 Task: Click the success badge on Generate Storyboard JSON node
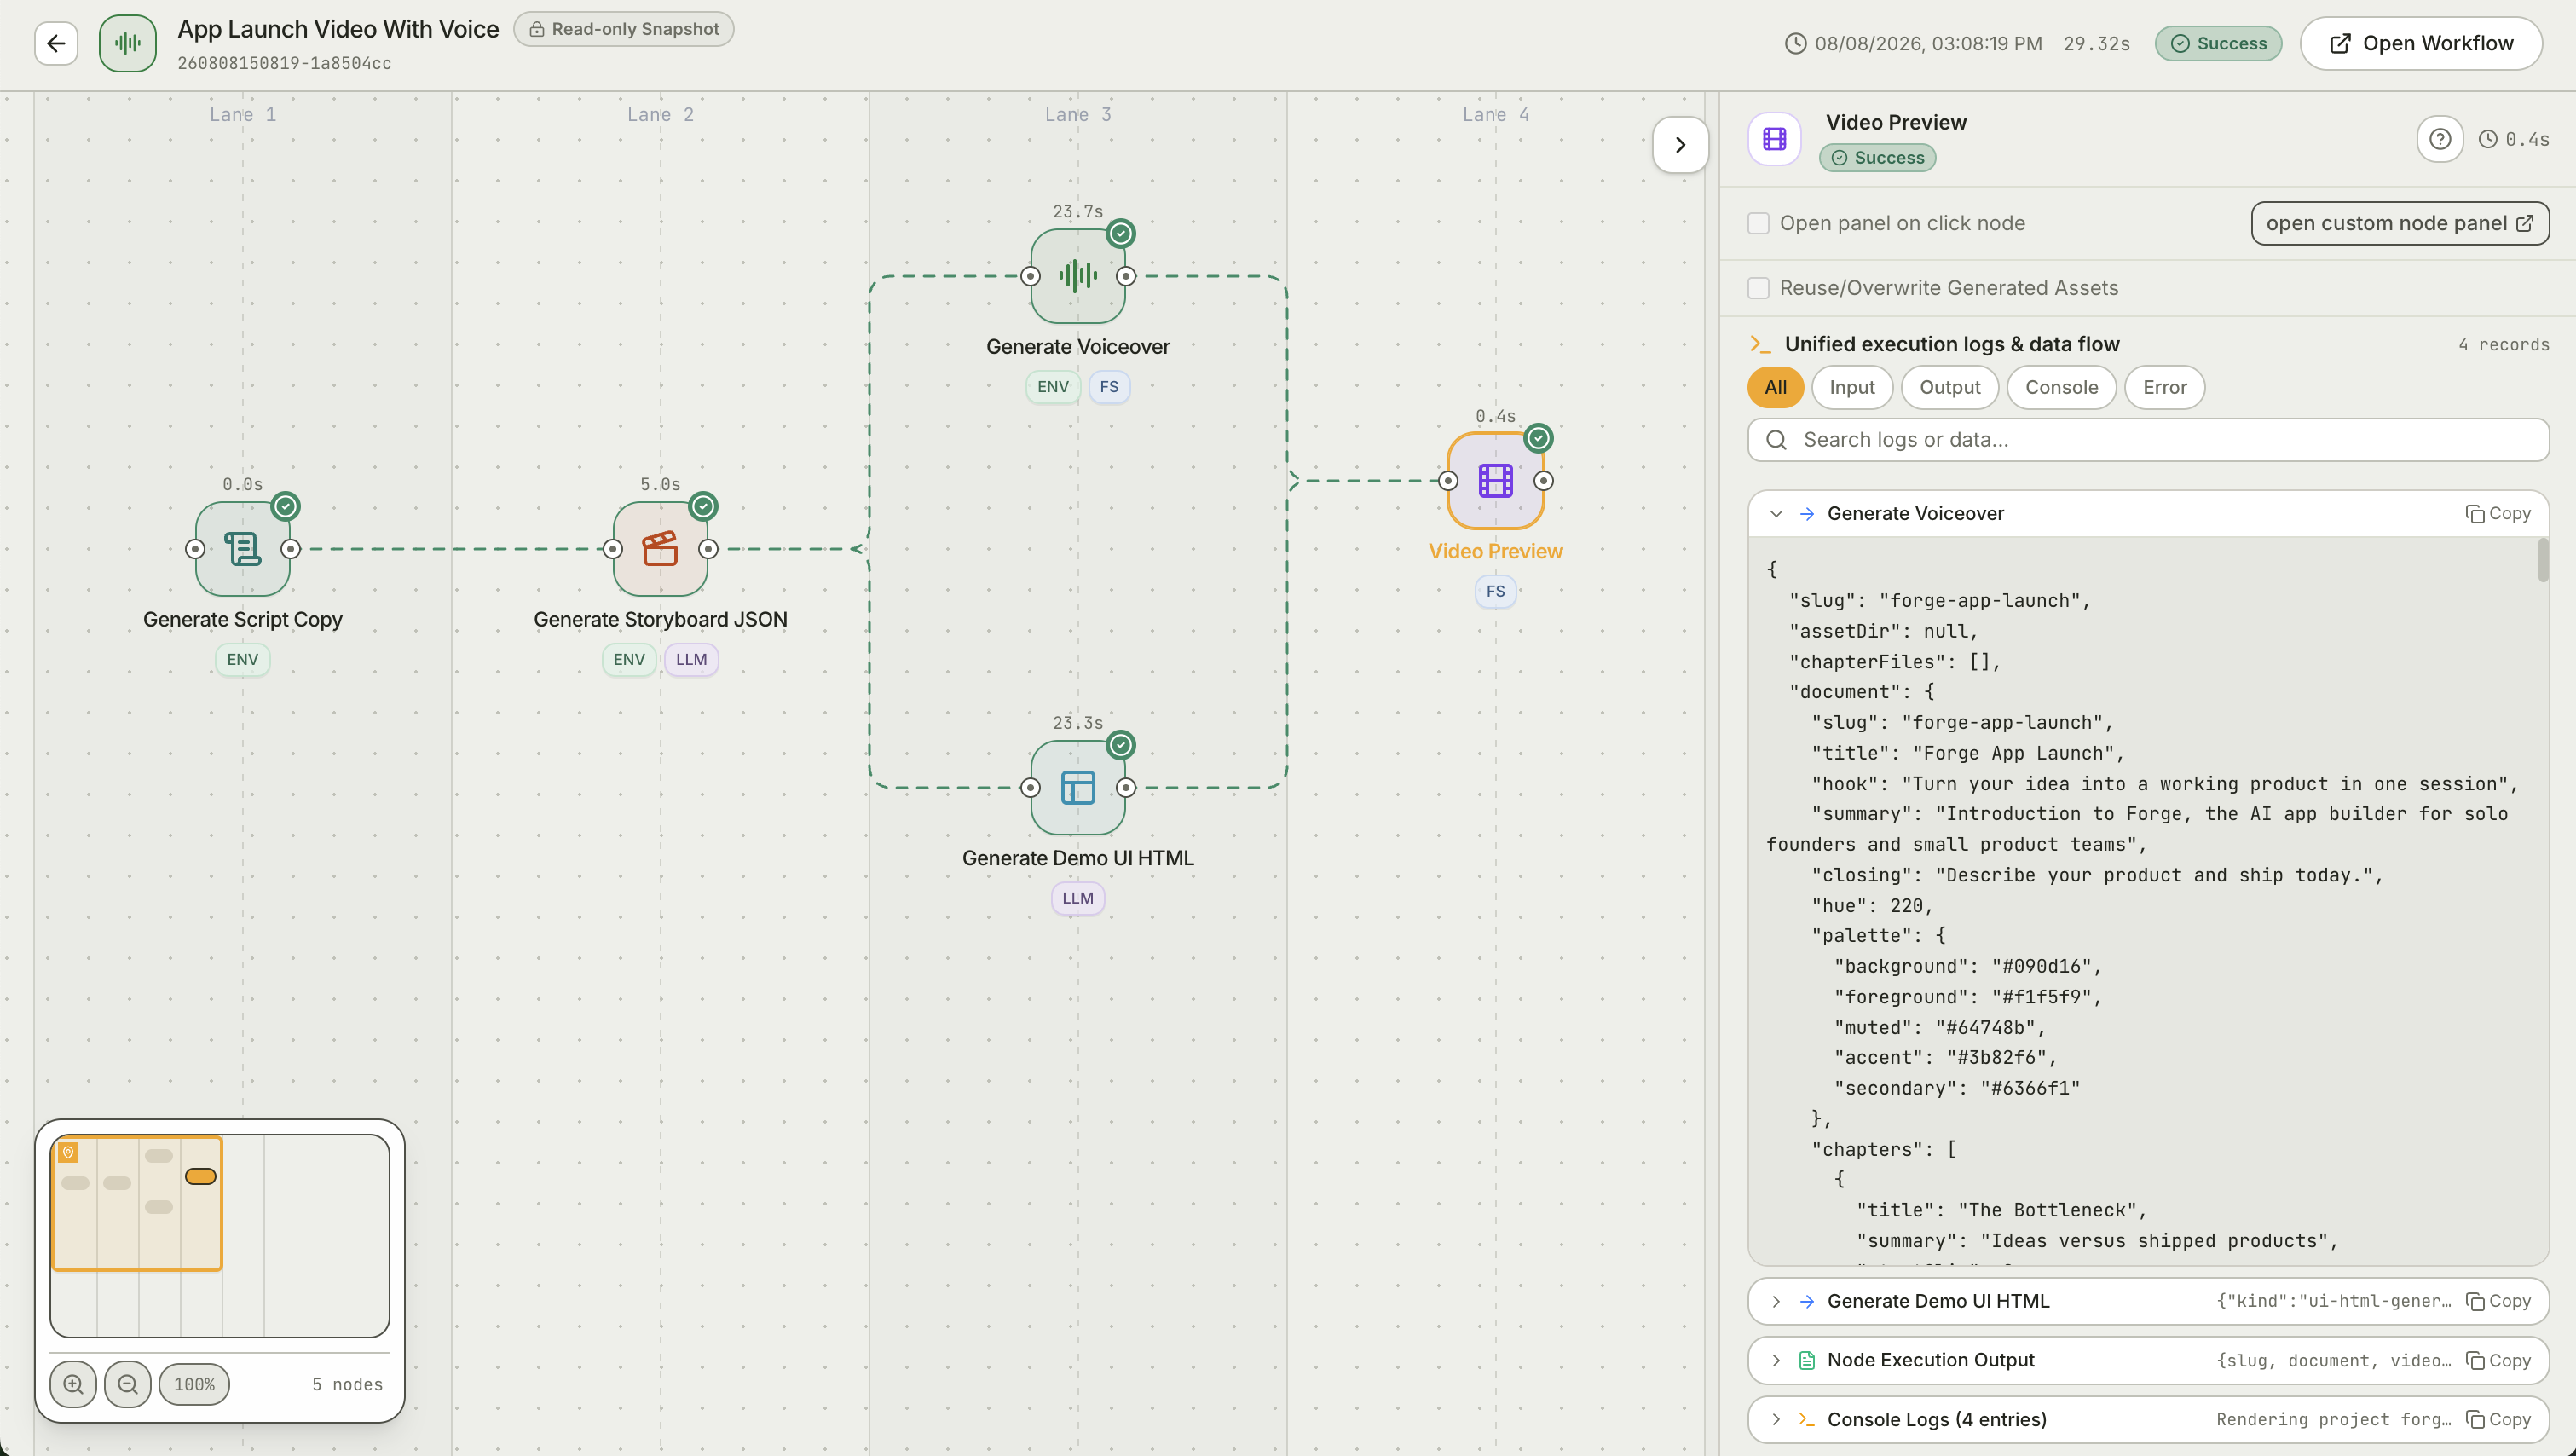coord(704,506)
